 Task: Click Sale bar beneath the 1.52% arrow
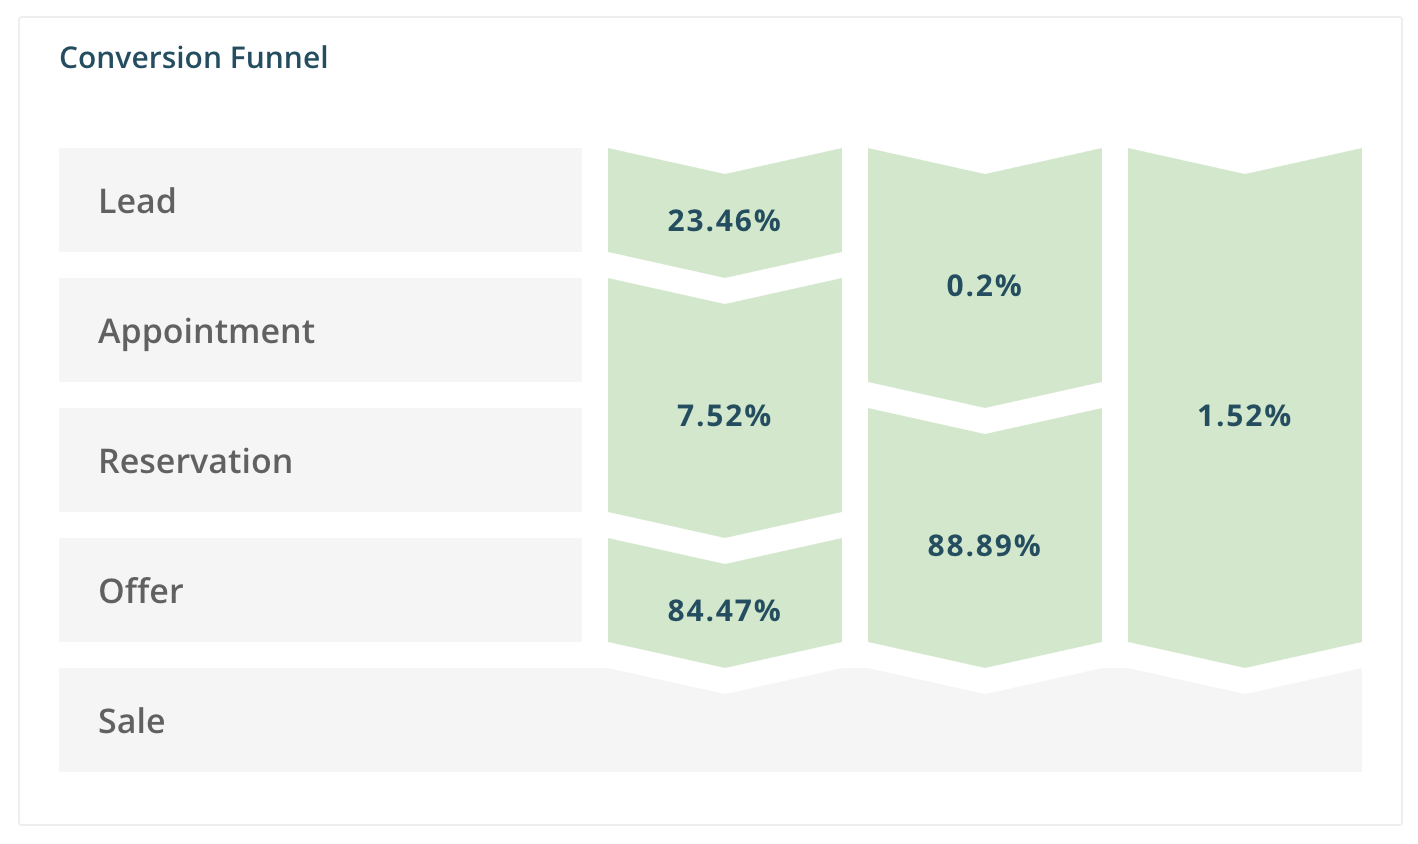(1244, 735)
